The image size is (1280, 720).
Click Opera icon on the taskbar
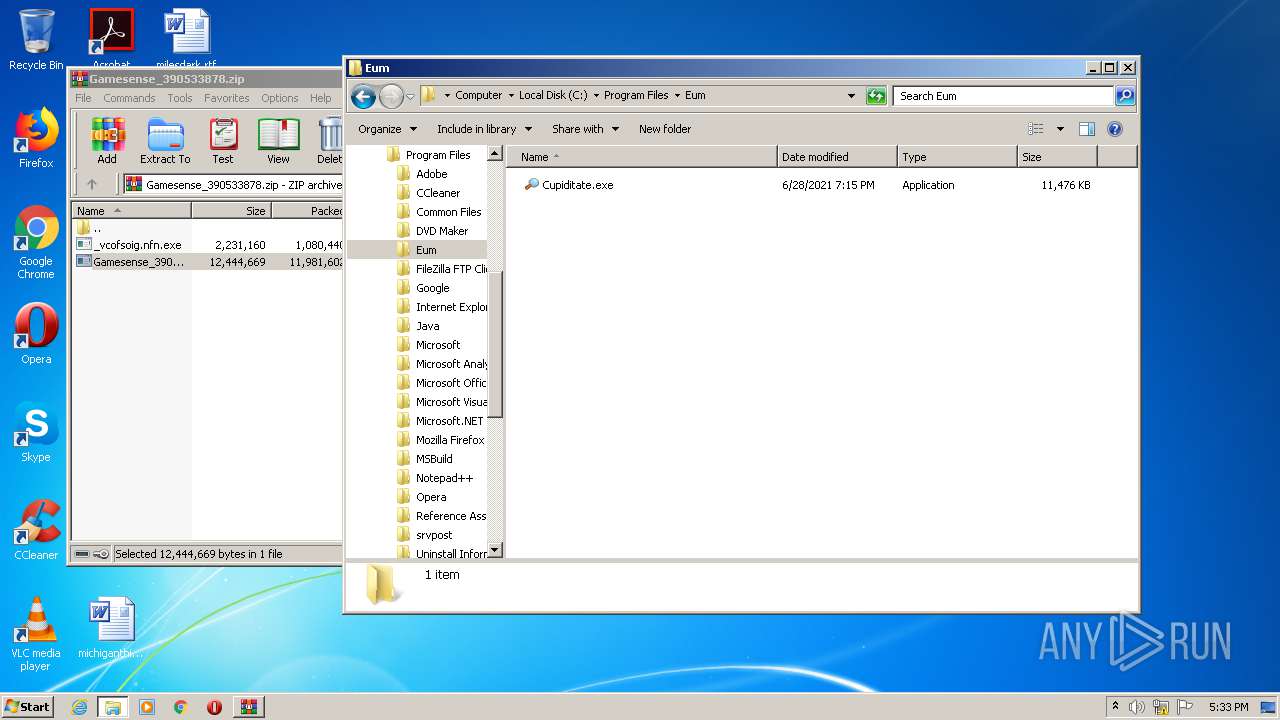click(x=214, y=707)
